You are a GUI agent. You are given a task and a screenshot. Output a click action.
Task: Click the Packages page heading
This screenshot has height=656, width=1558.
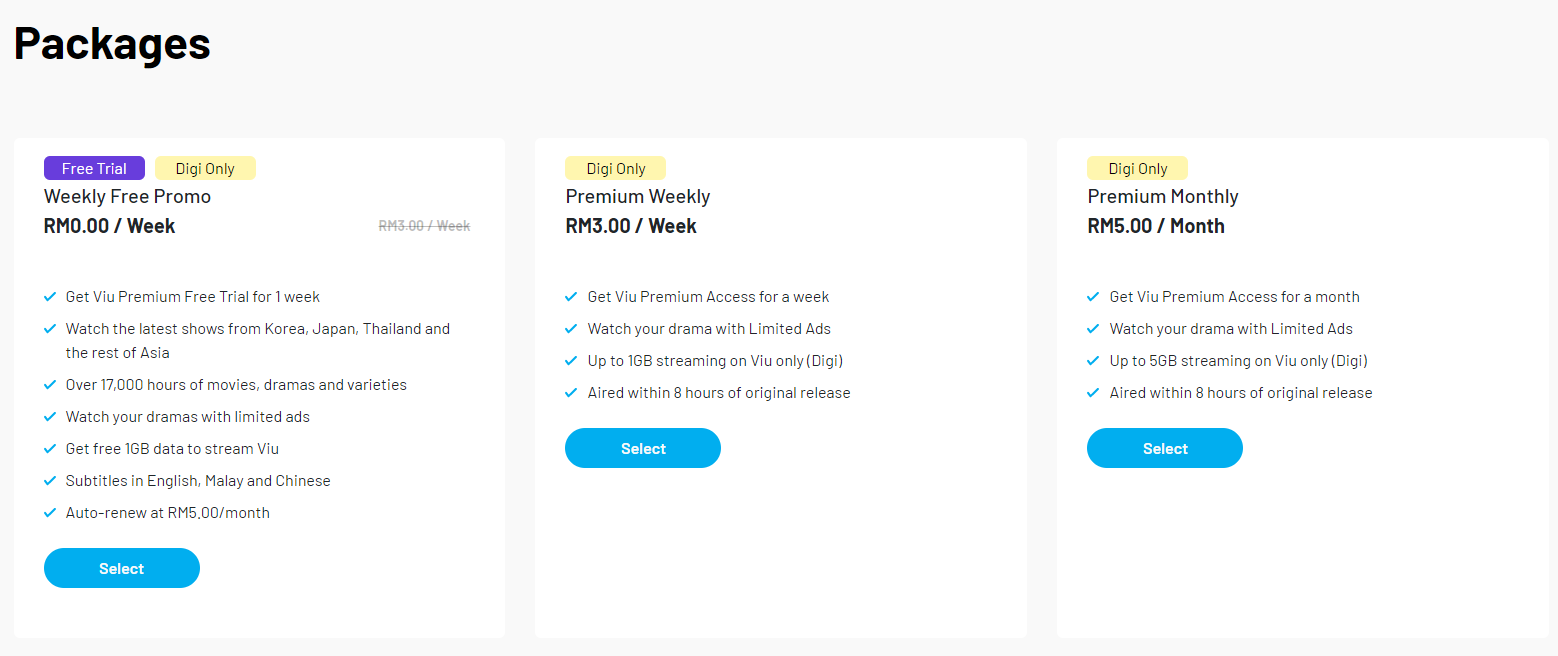pos(112,43)
